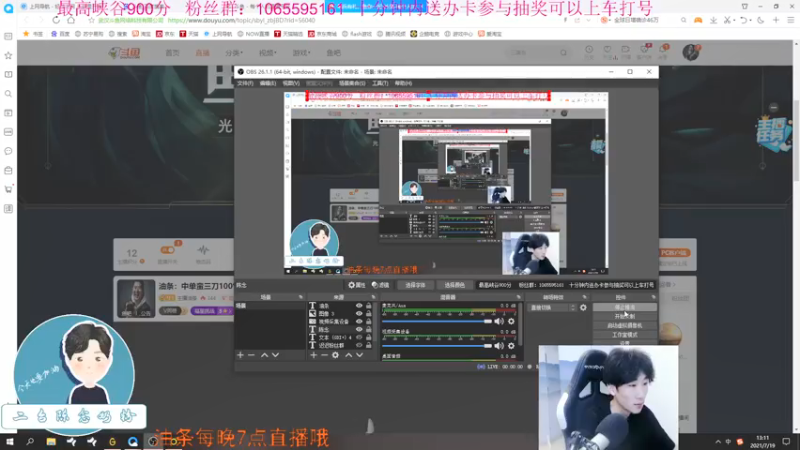Reload the browser page
800x450 pixels.
click(56, 20)
